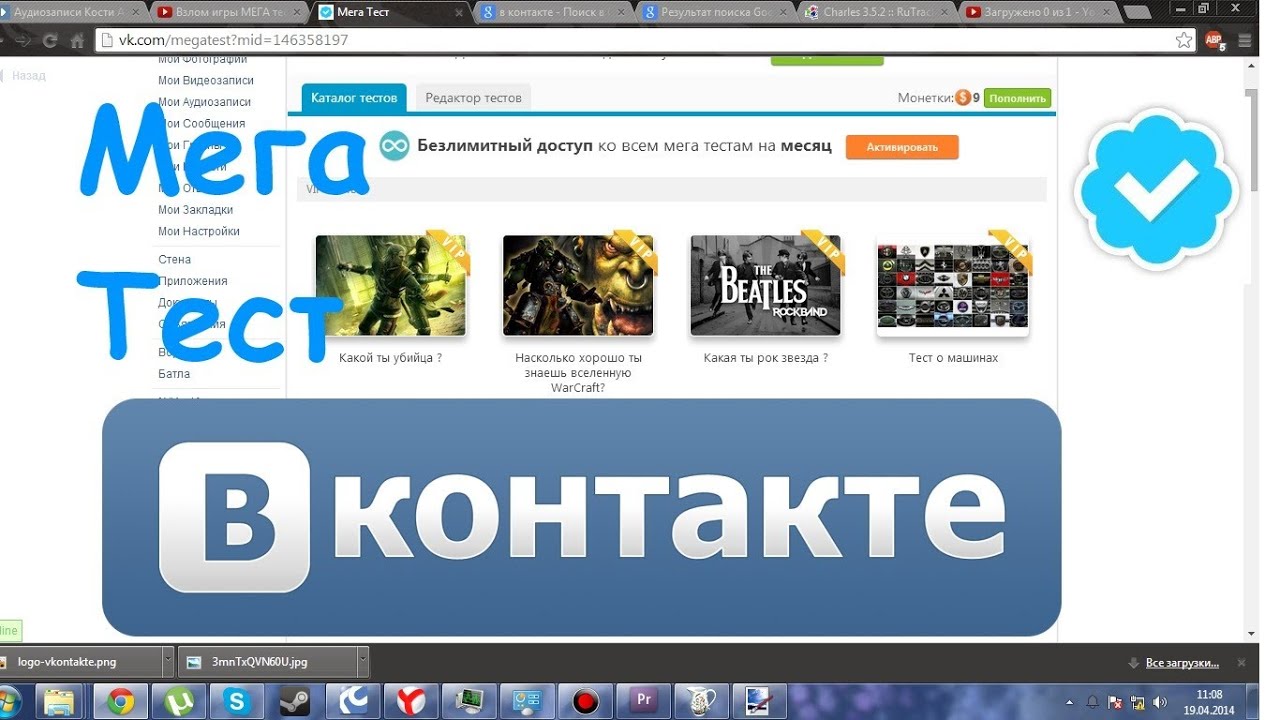Click the Назад link at left
1280x720 pixels.
(x=29, y=75)
